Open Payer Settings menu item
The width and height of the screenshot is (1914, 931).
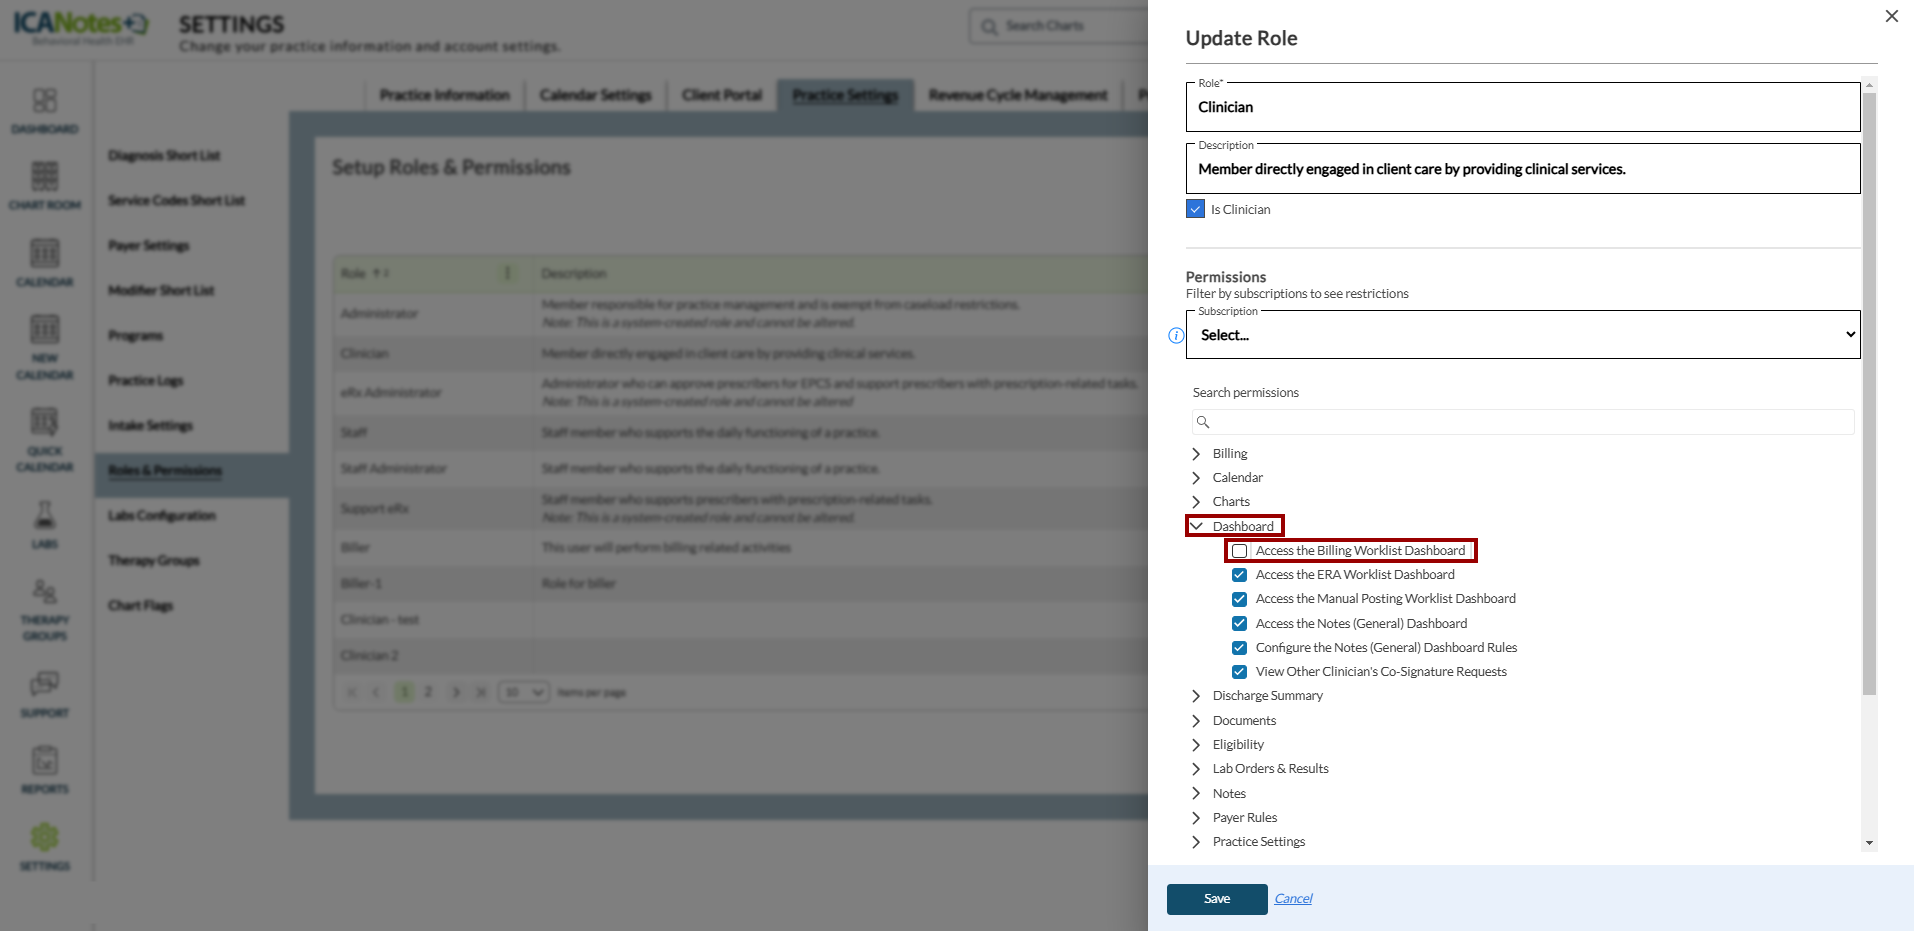[x=149, y=246]
